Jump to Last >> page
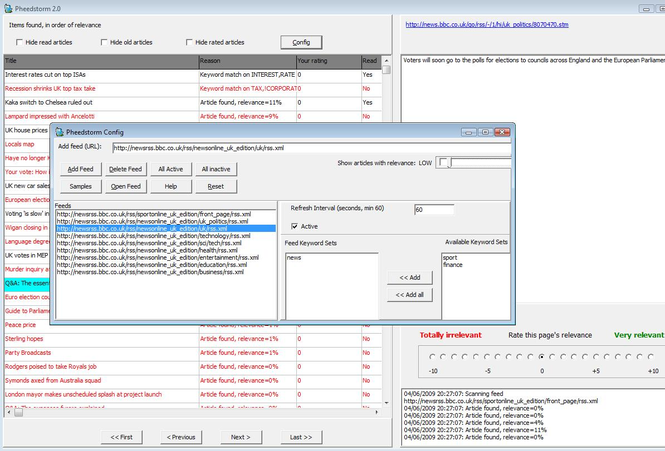665x451 pixels. (301, 437)
